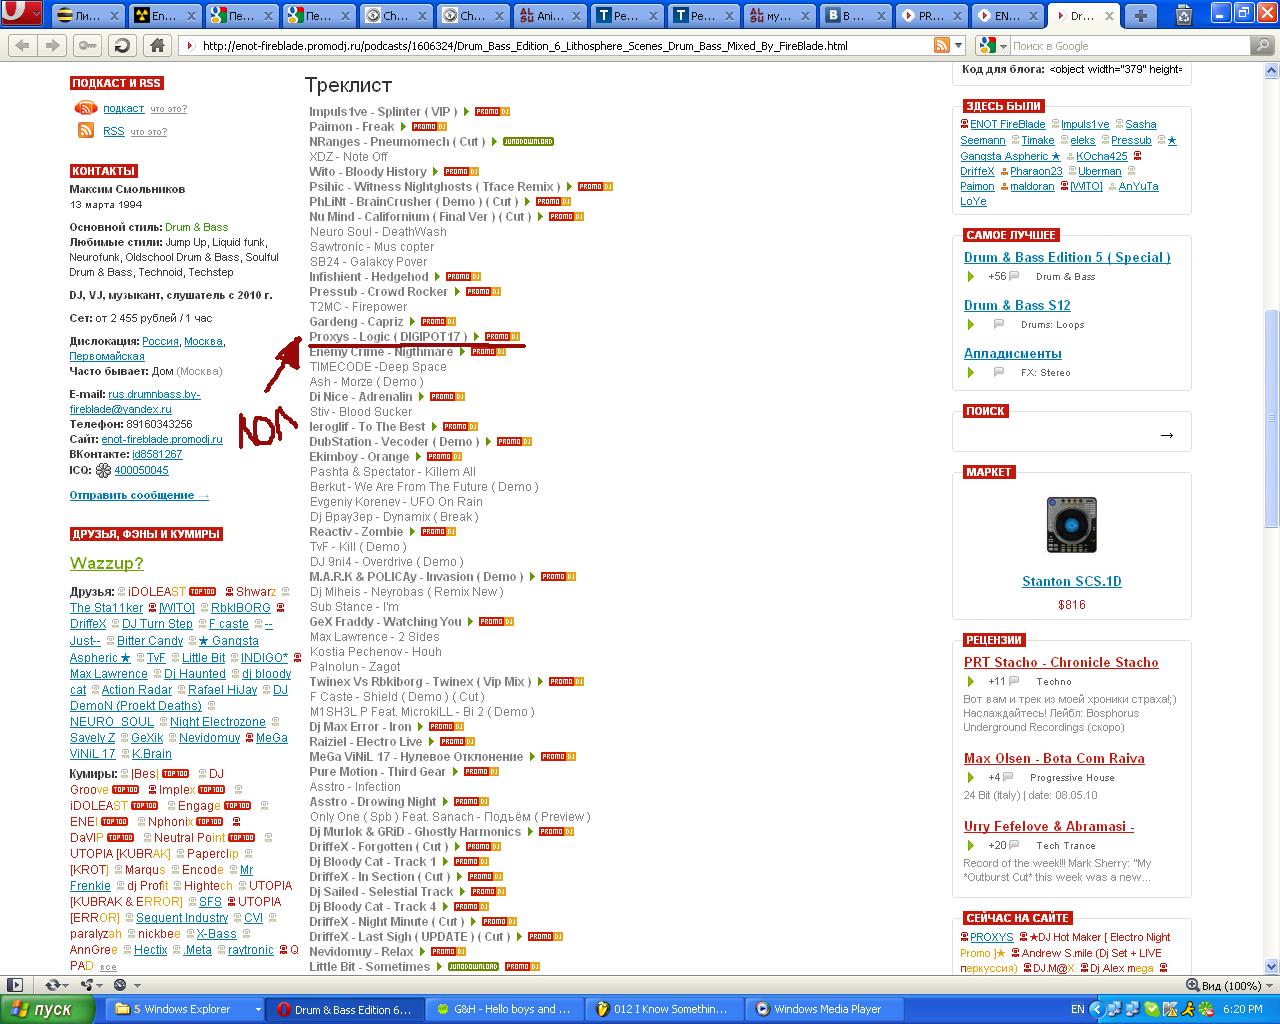Switch to the PR... browser tab
Viewport: 1280px width, 1024px height.
click(x=930, y=15)
